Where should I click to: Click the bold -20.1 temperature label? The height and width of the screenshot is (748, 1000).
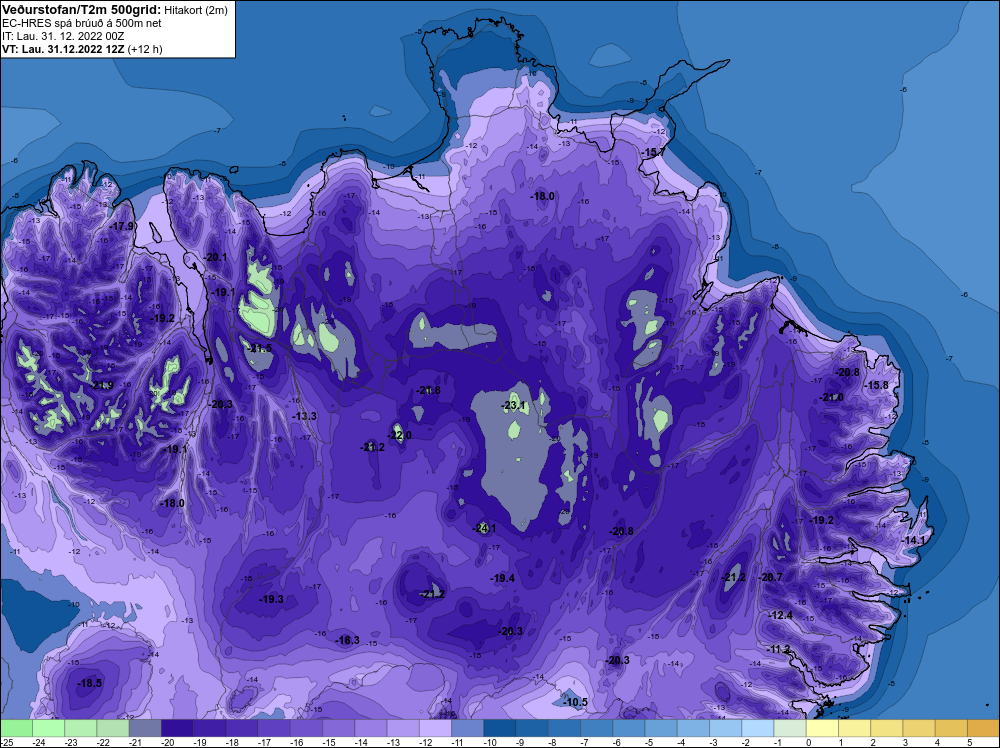(215, 258)
